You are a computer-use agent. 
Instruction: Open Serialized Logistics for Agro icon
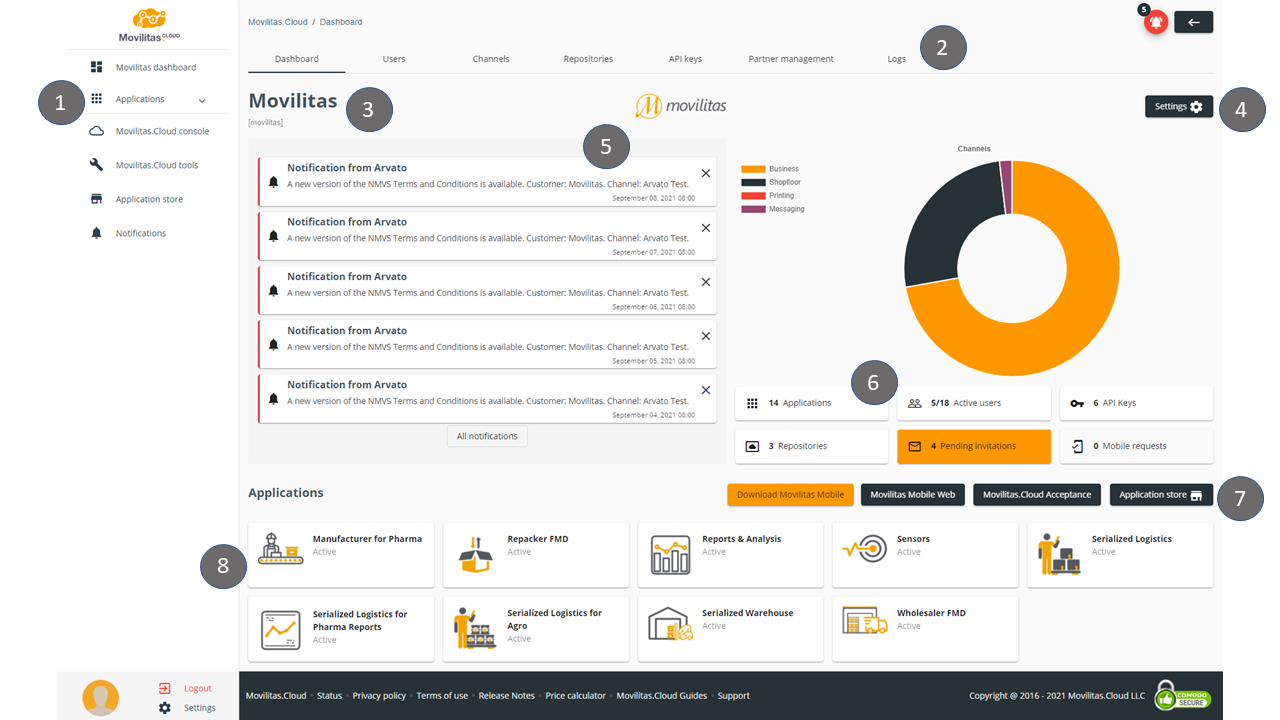[475, 629]
